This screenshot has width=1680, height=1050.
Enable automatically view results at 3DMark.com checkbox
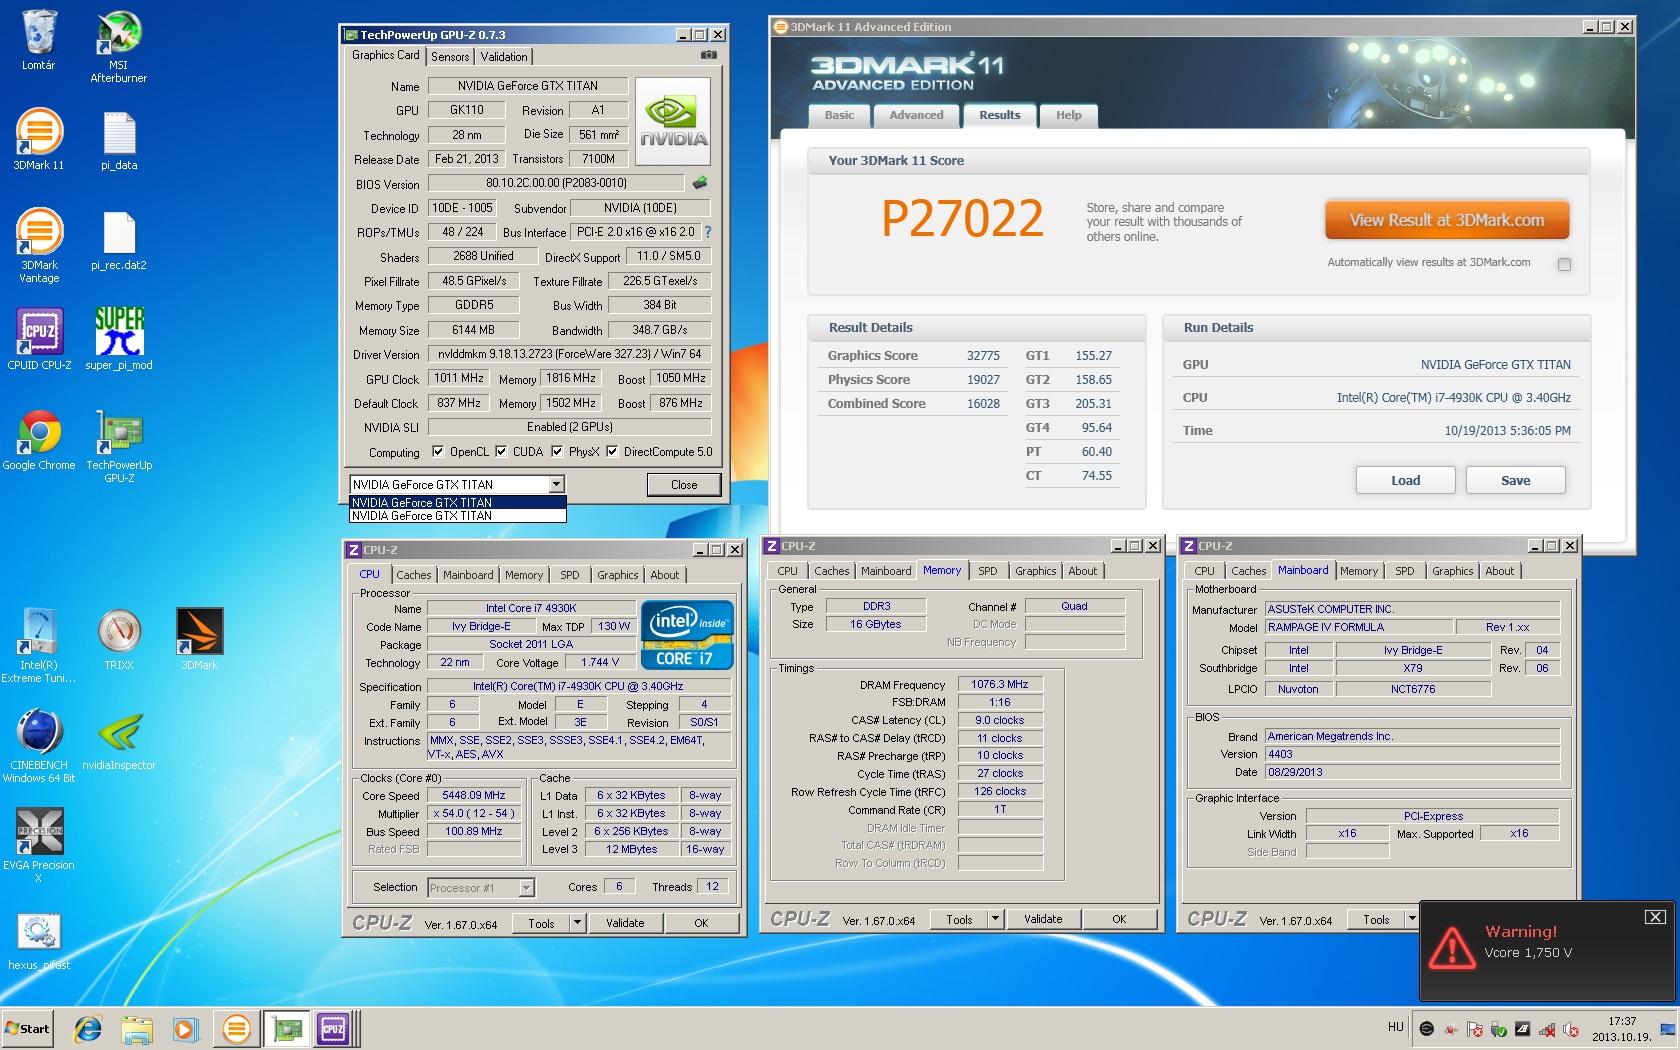coord(1564,264)
